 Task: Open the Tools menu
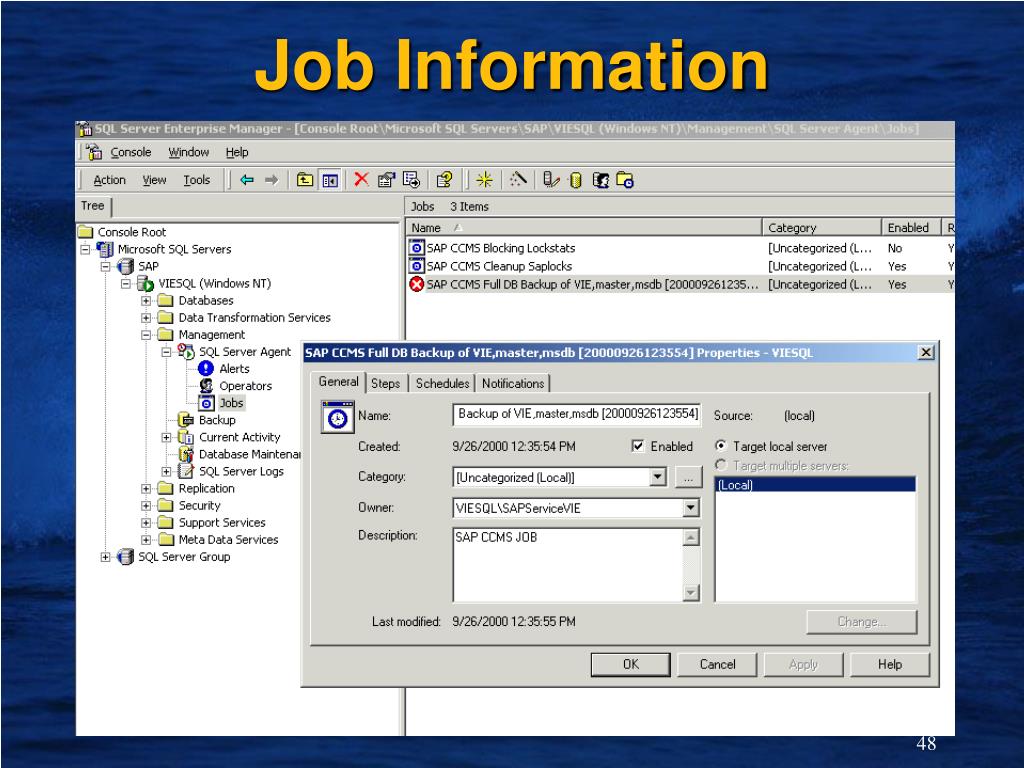(x=197, y=180)
